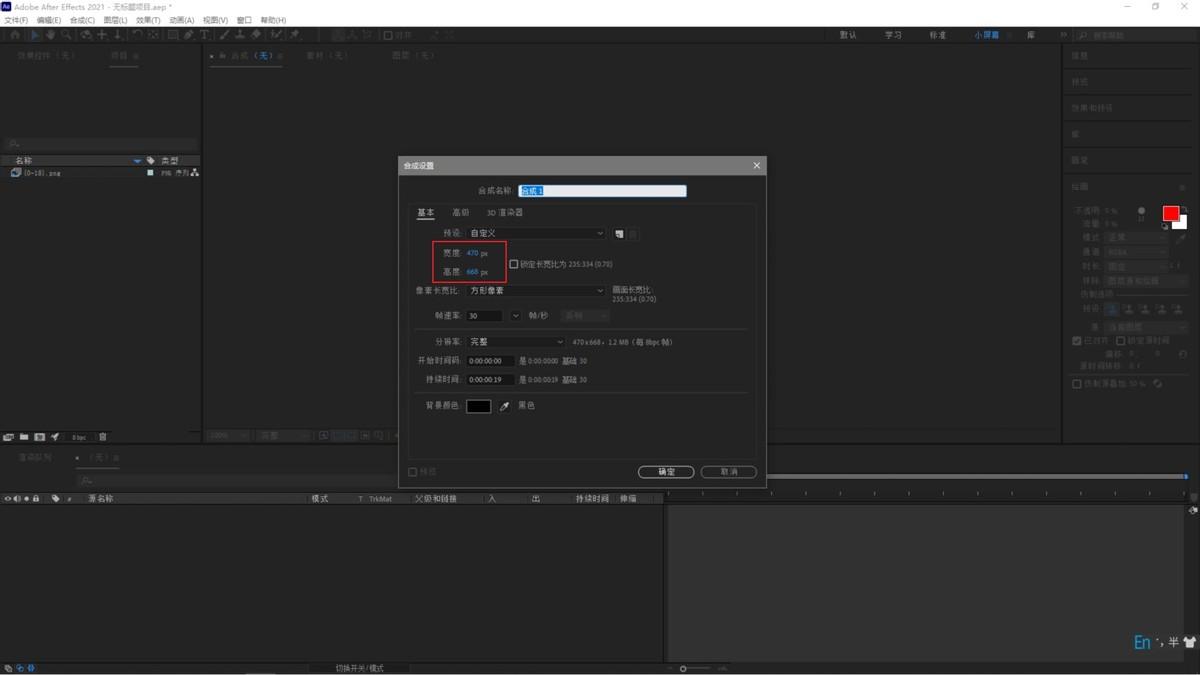Viewport: 1200px width, 675px height.
Task: Click the 持续时间 duration input field
Action: pyautogui.click(x=490, y=380)
